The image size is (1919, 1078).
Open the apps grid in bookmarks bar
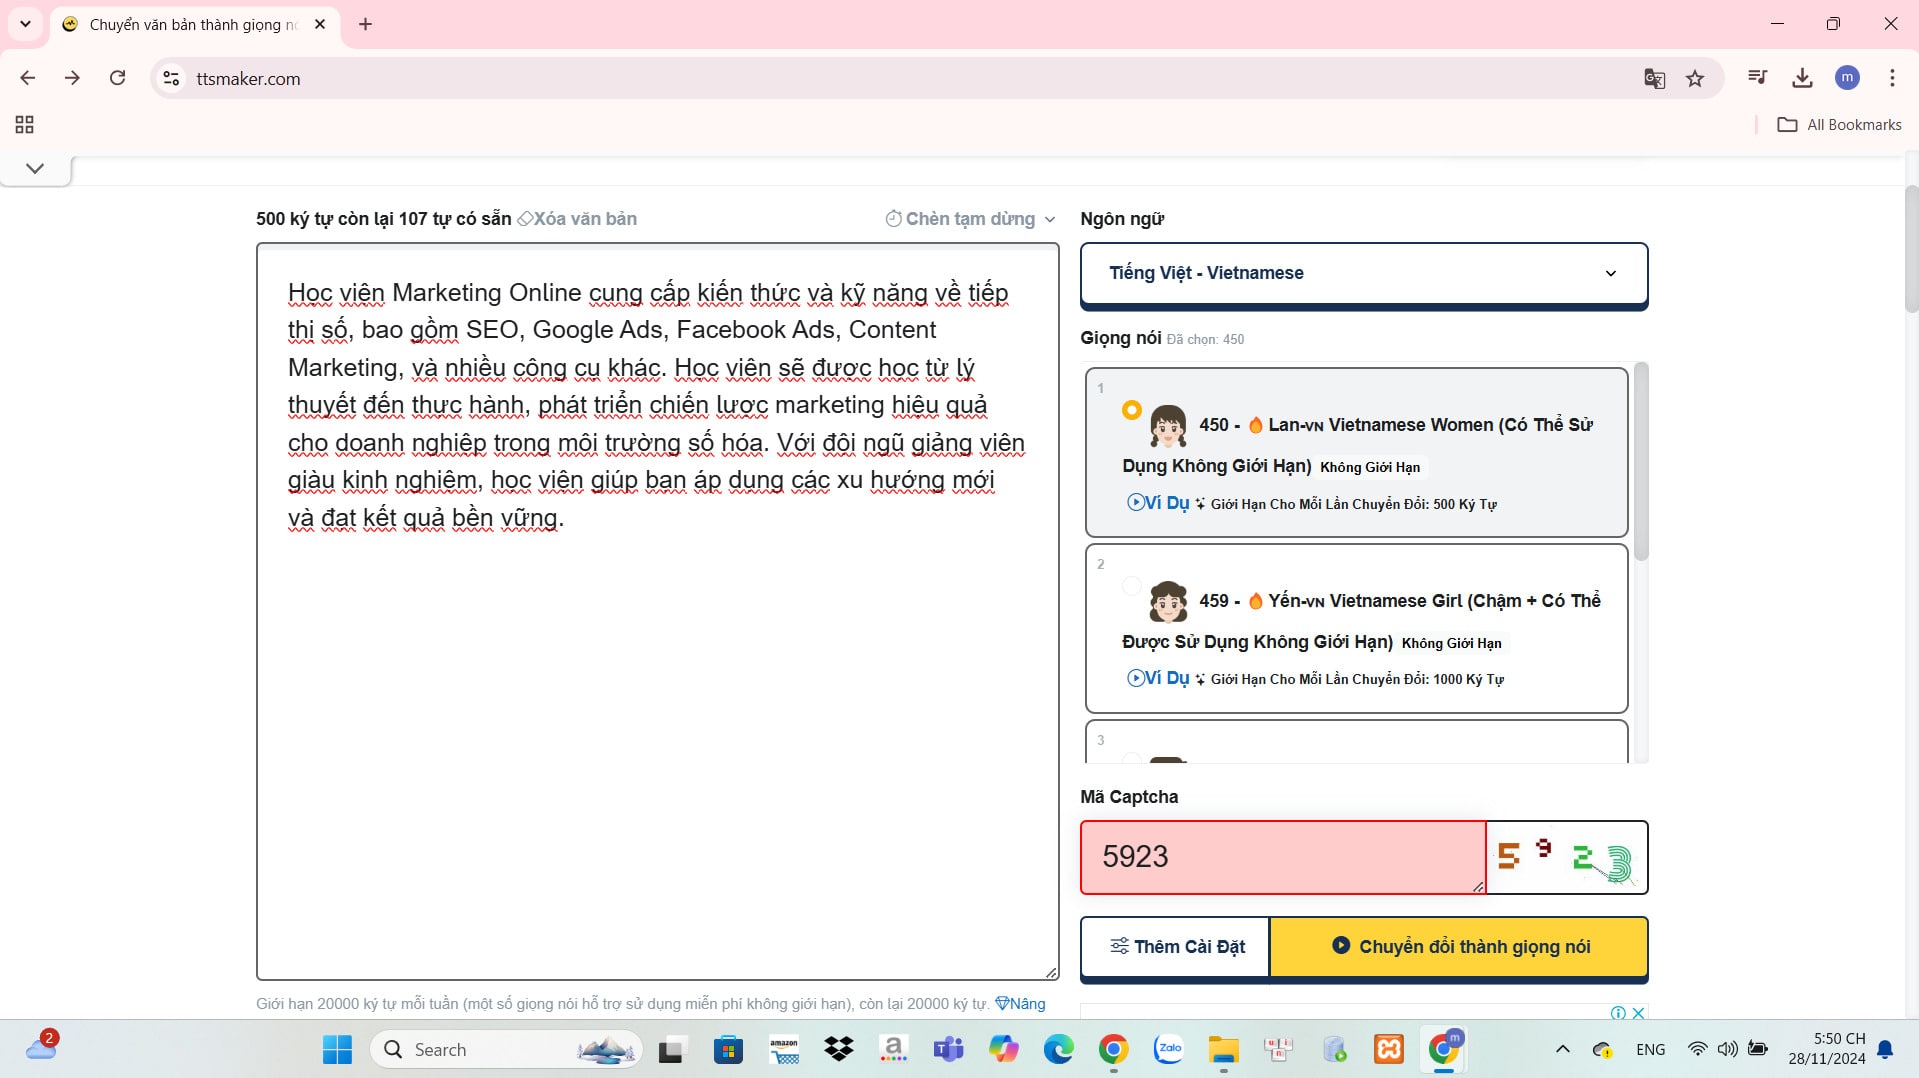pos(25,124)
